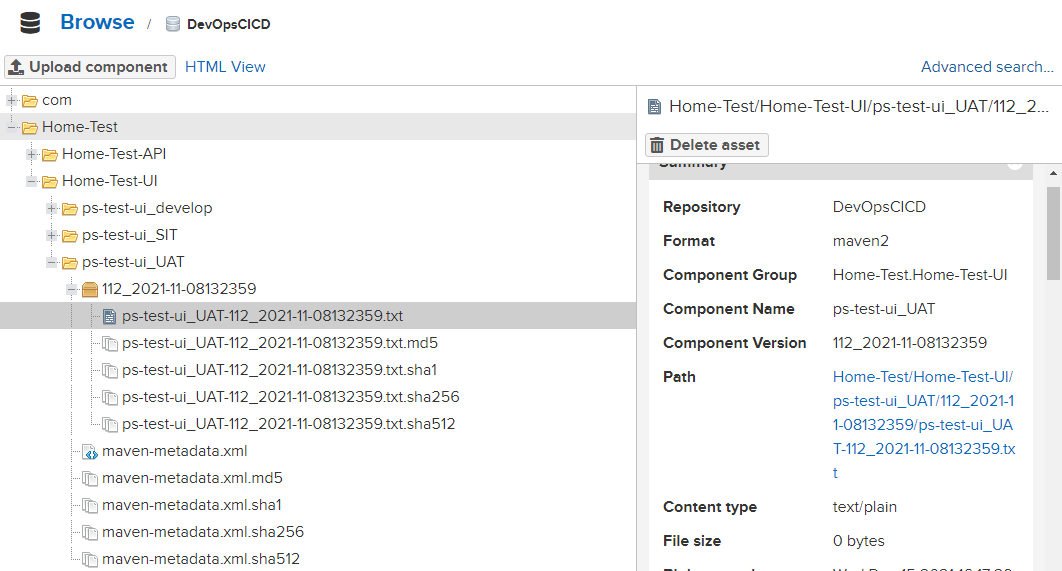Select the Home-Test-UI tree item
1062x571 pixels.
point(110,181)
